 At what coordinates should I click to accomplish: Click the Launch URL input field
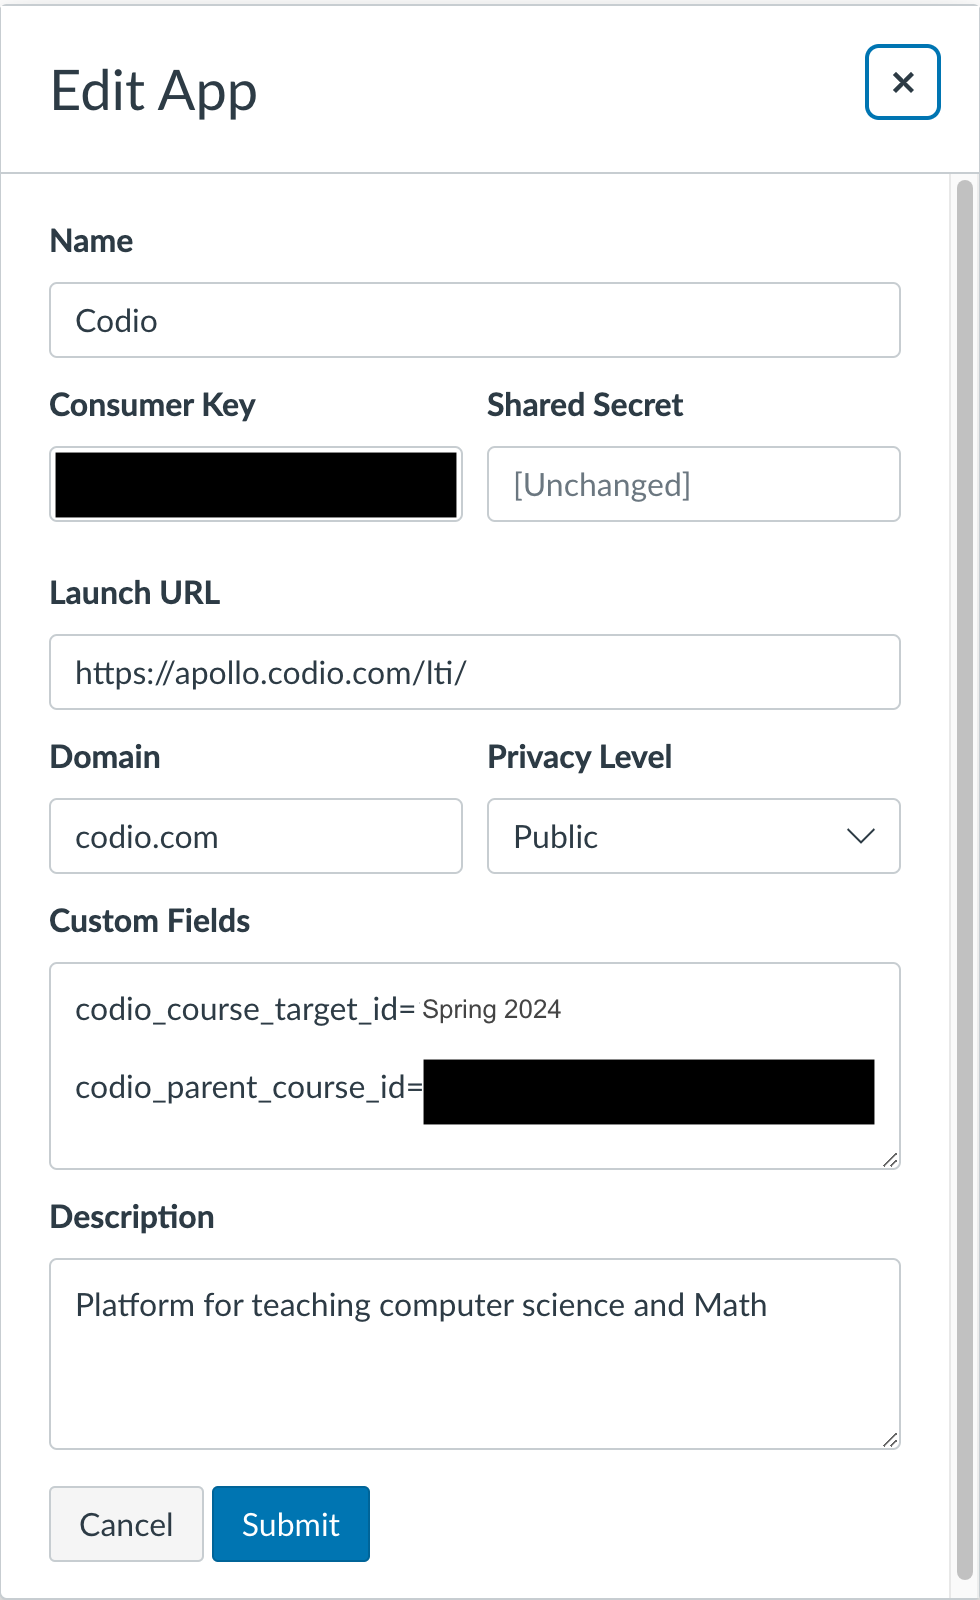[475, 672]
